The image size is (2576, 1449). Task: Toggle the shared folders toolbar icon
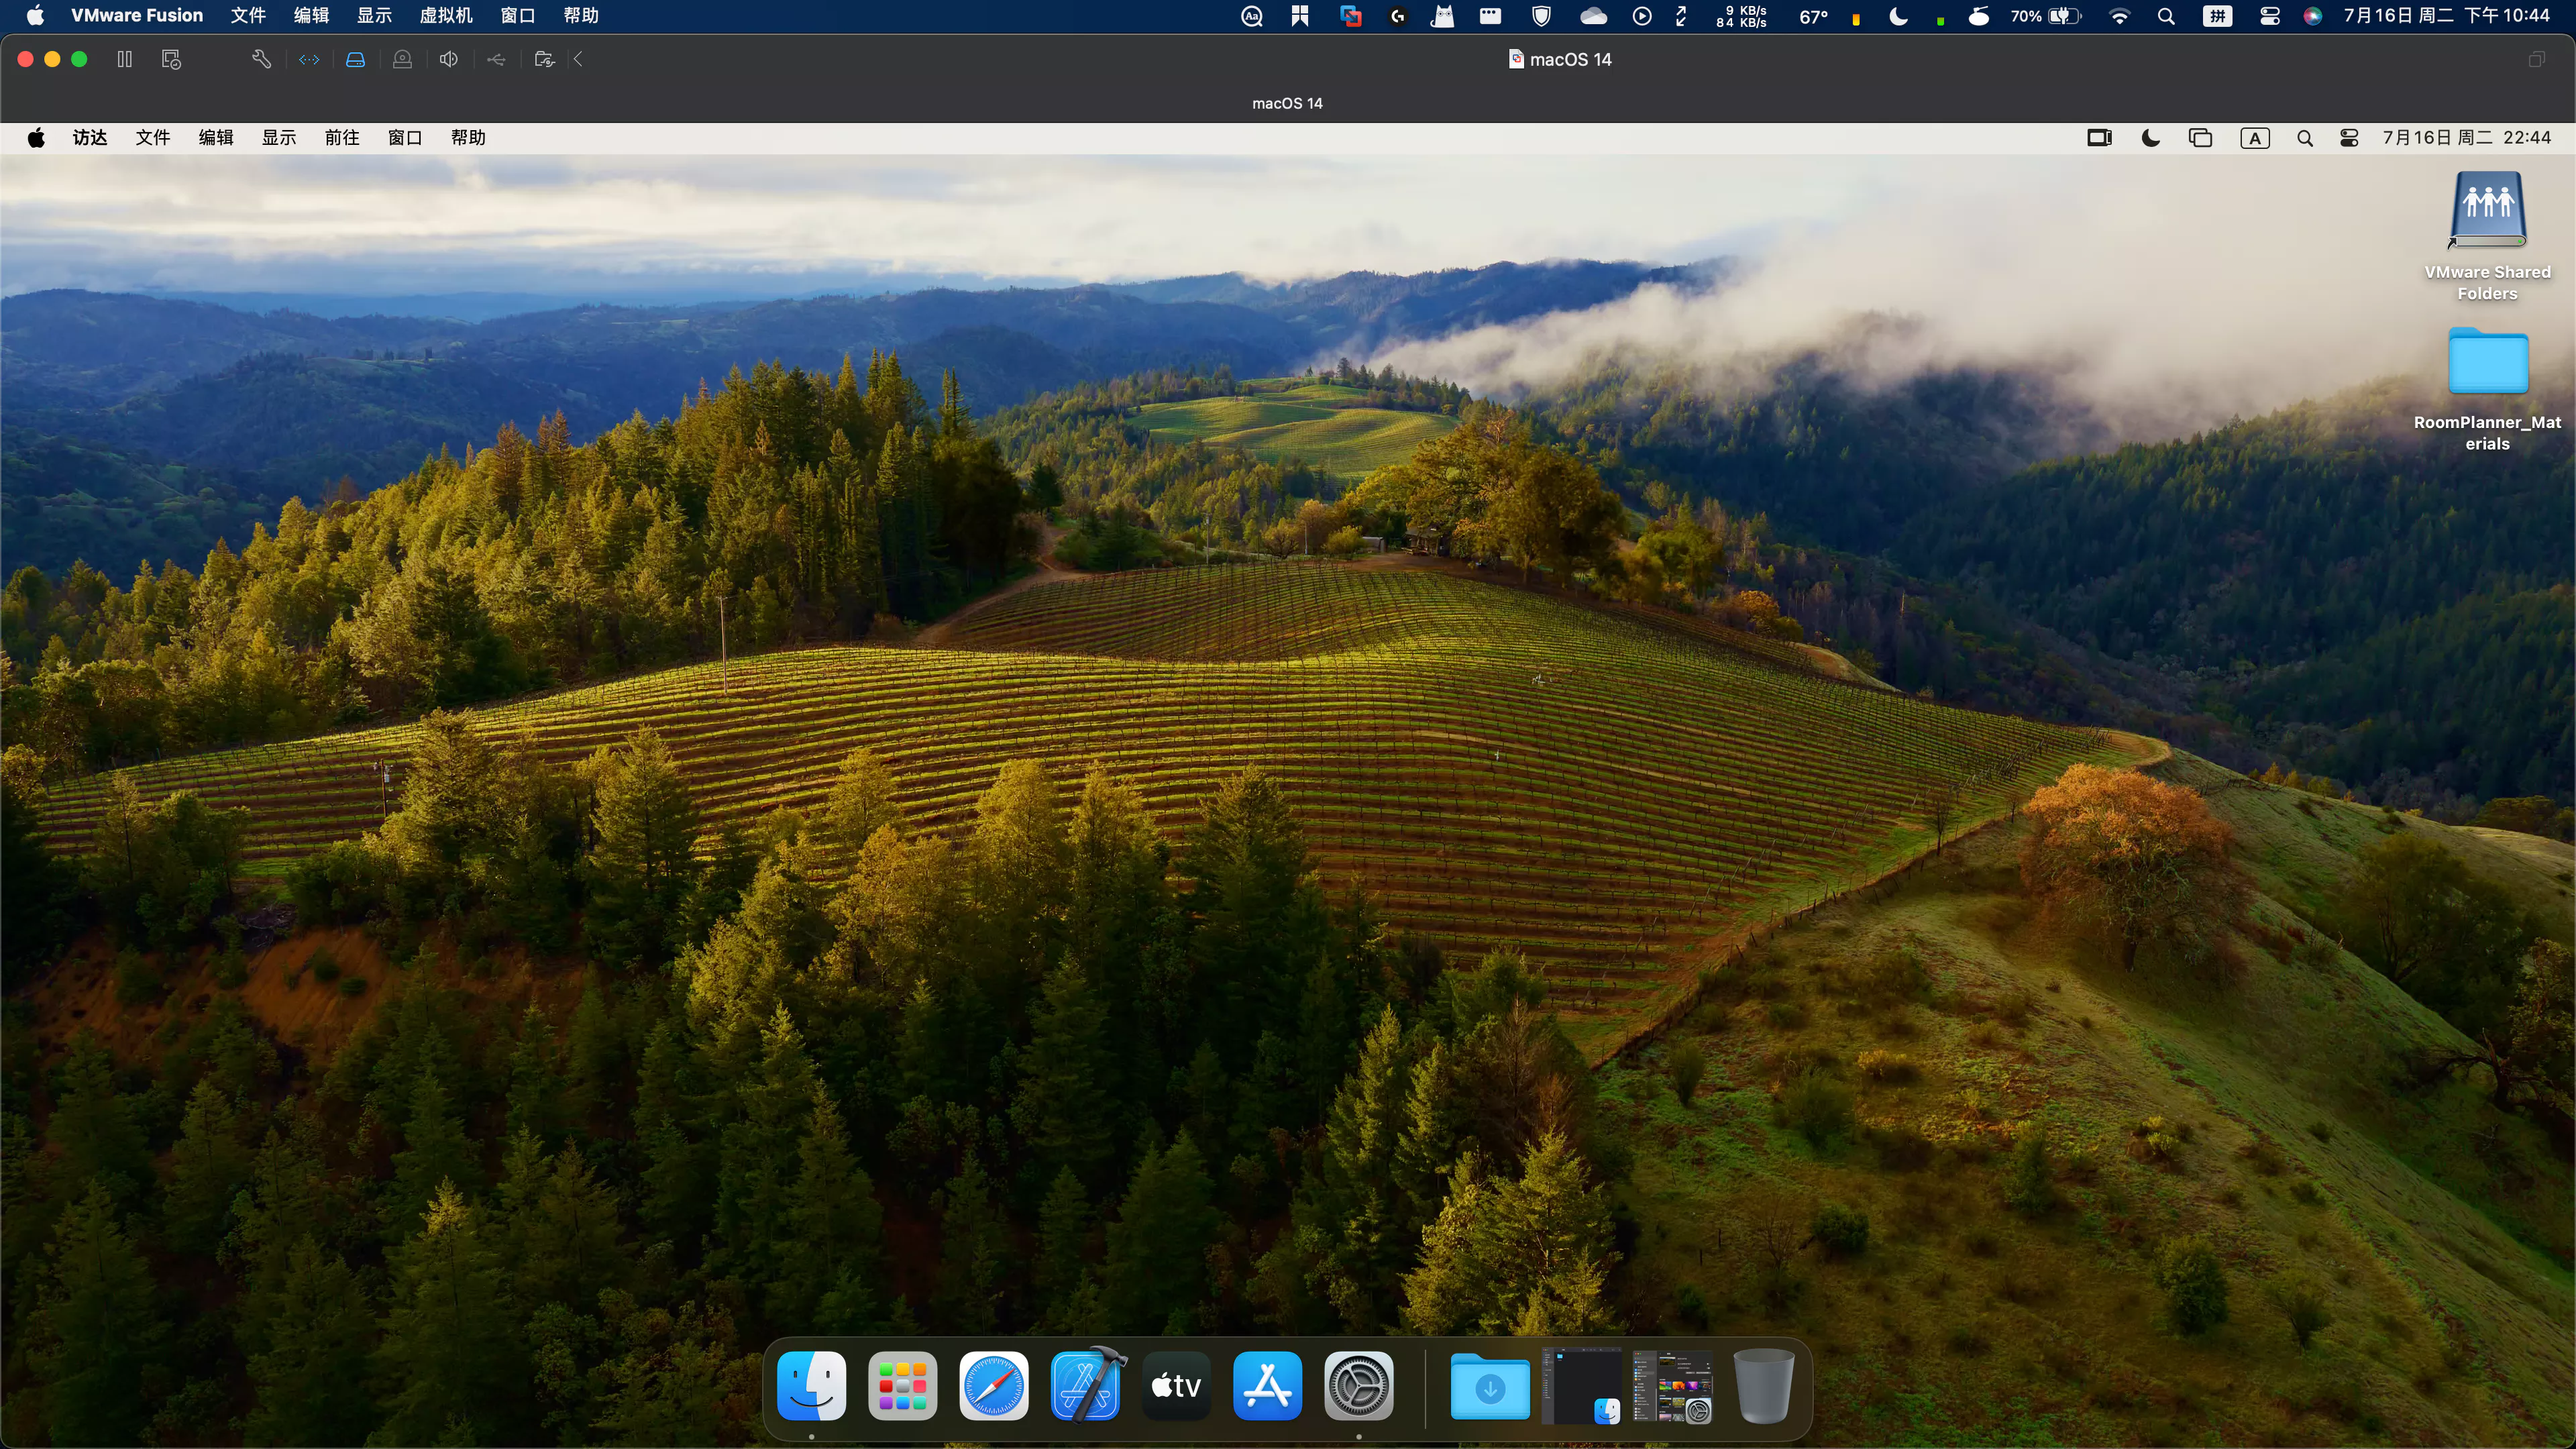pos(544,60)
